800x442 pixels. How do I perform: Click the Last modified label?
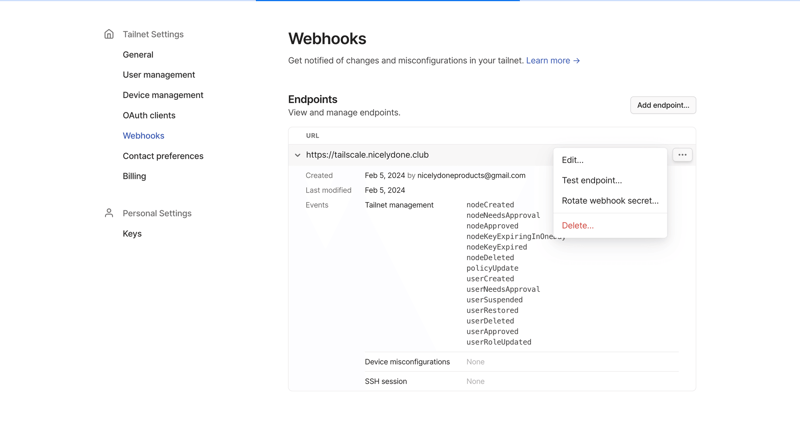click(329, 190)
